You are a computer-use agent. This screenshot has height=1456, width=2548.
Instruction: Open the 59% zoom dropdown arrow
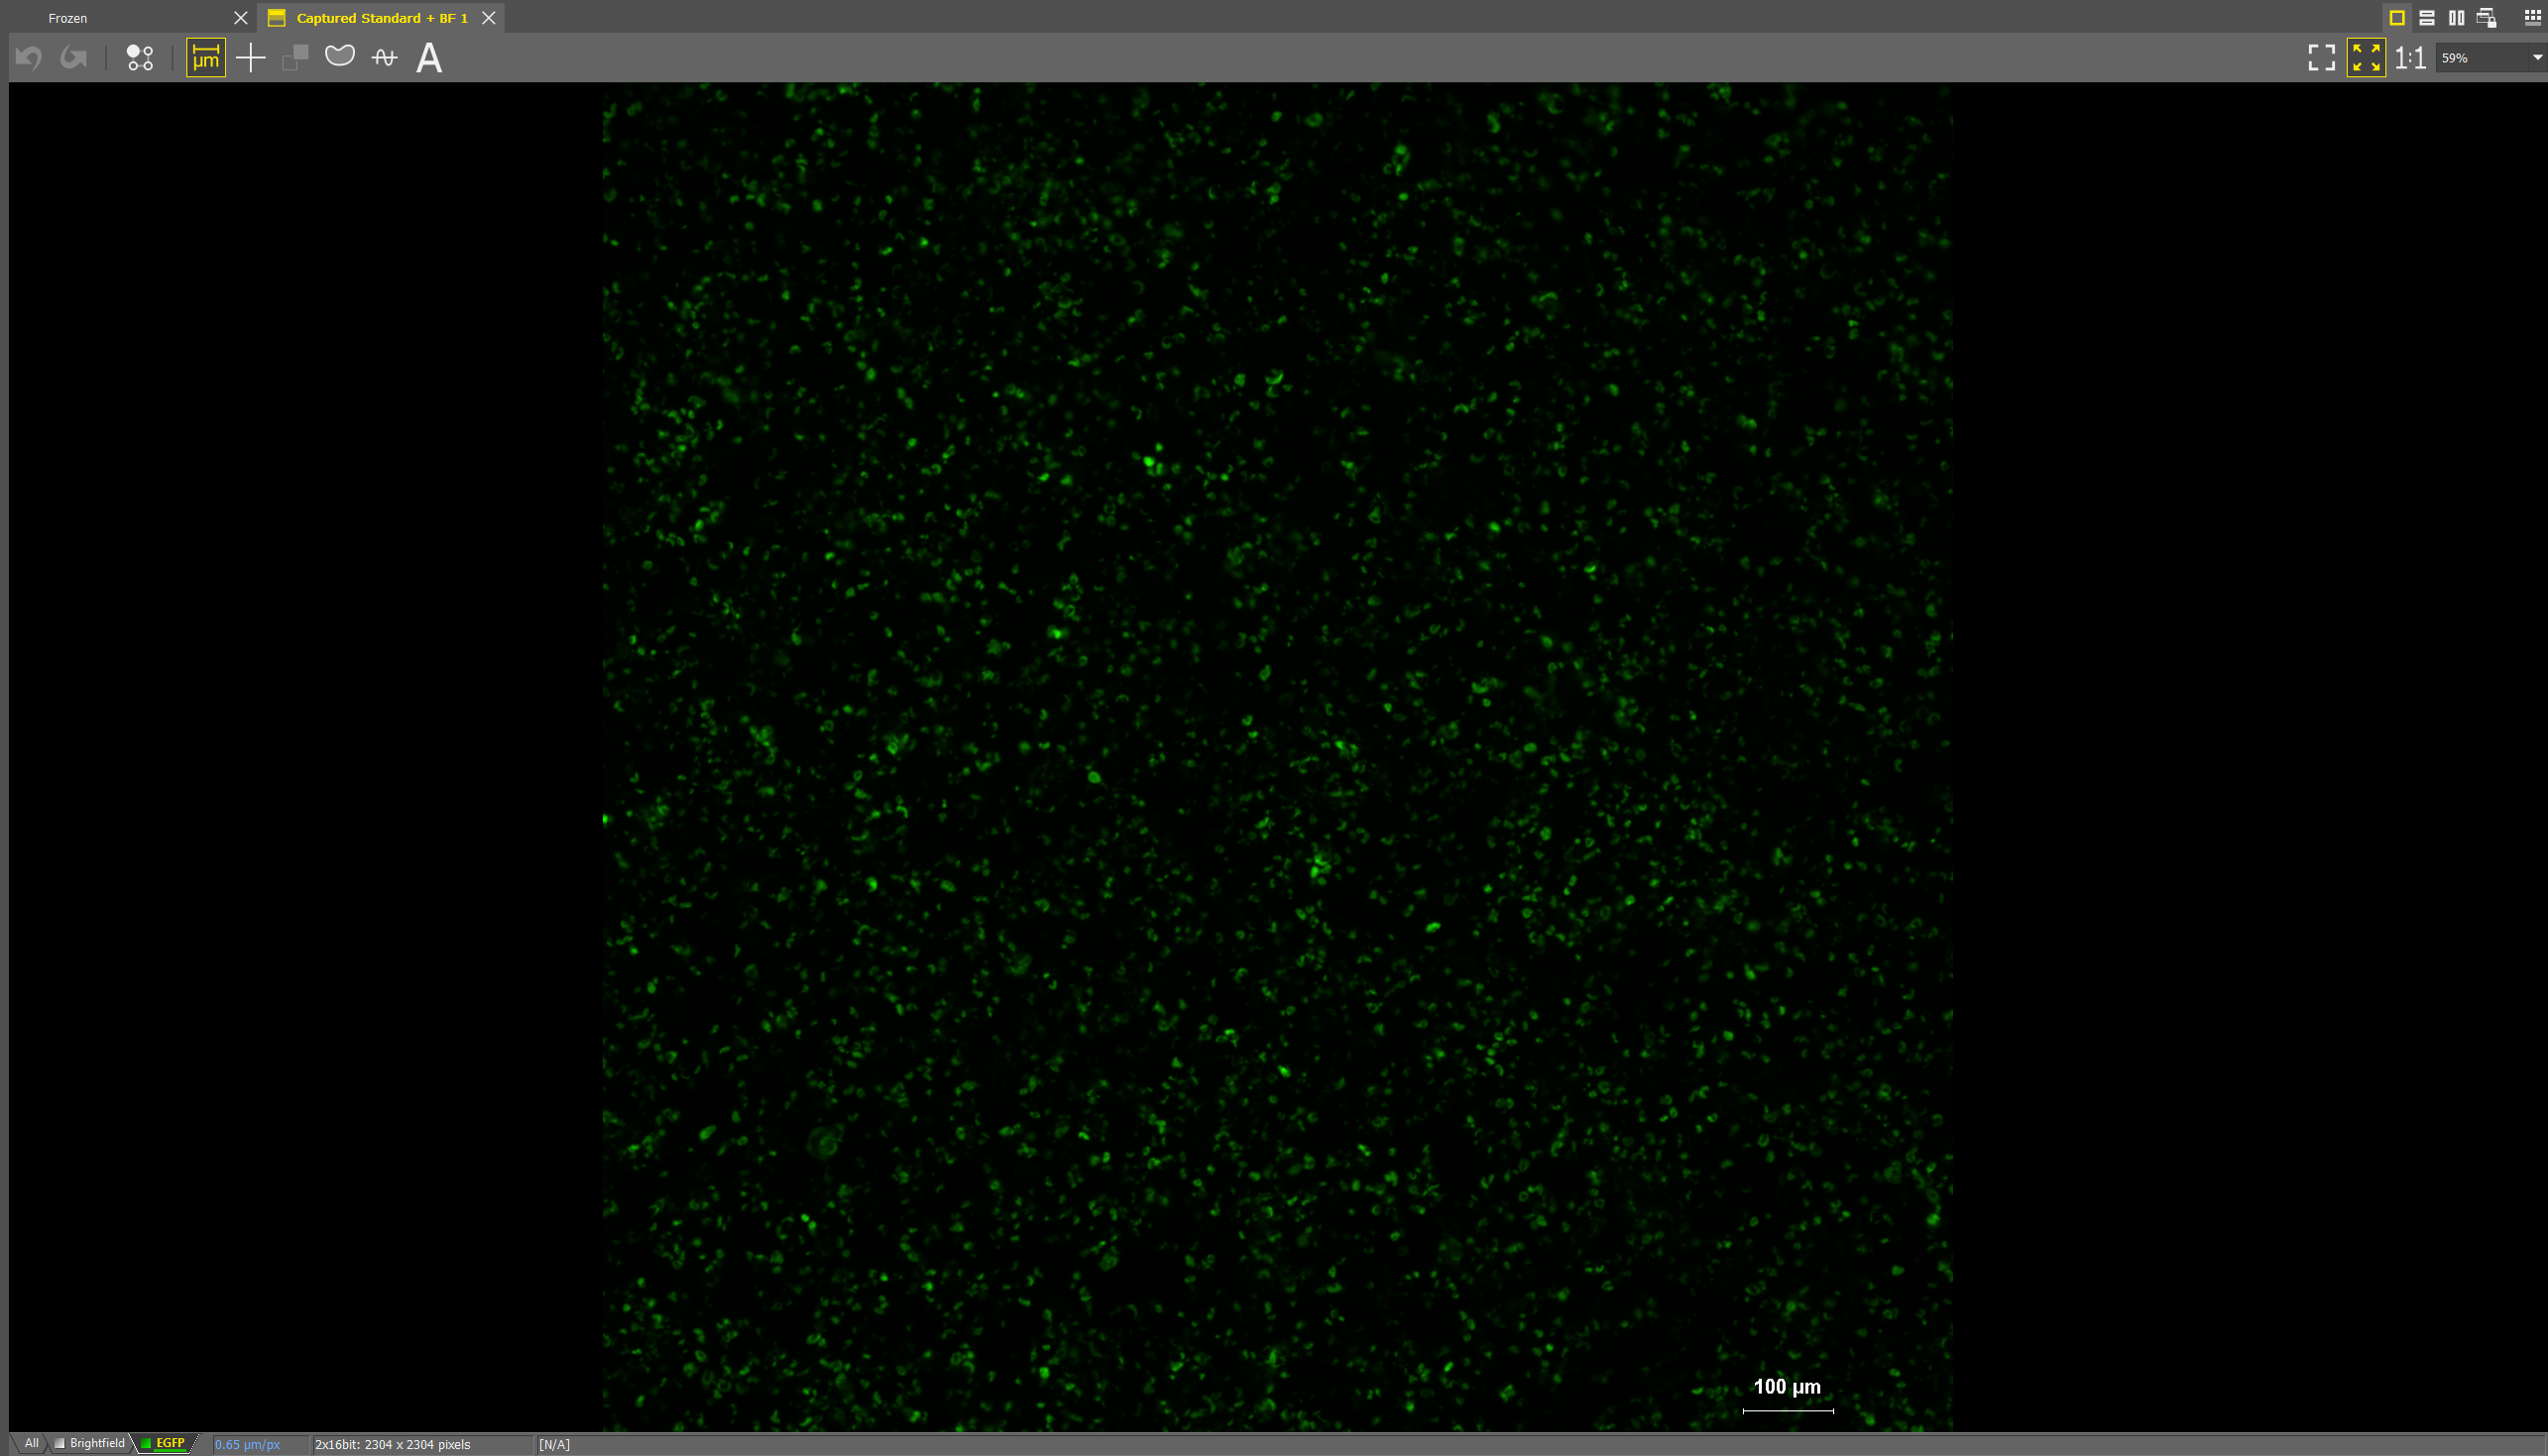(2537, 57)
